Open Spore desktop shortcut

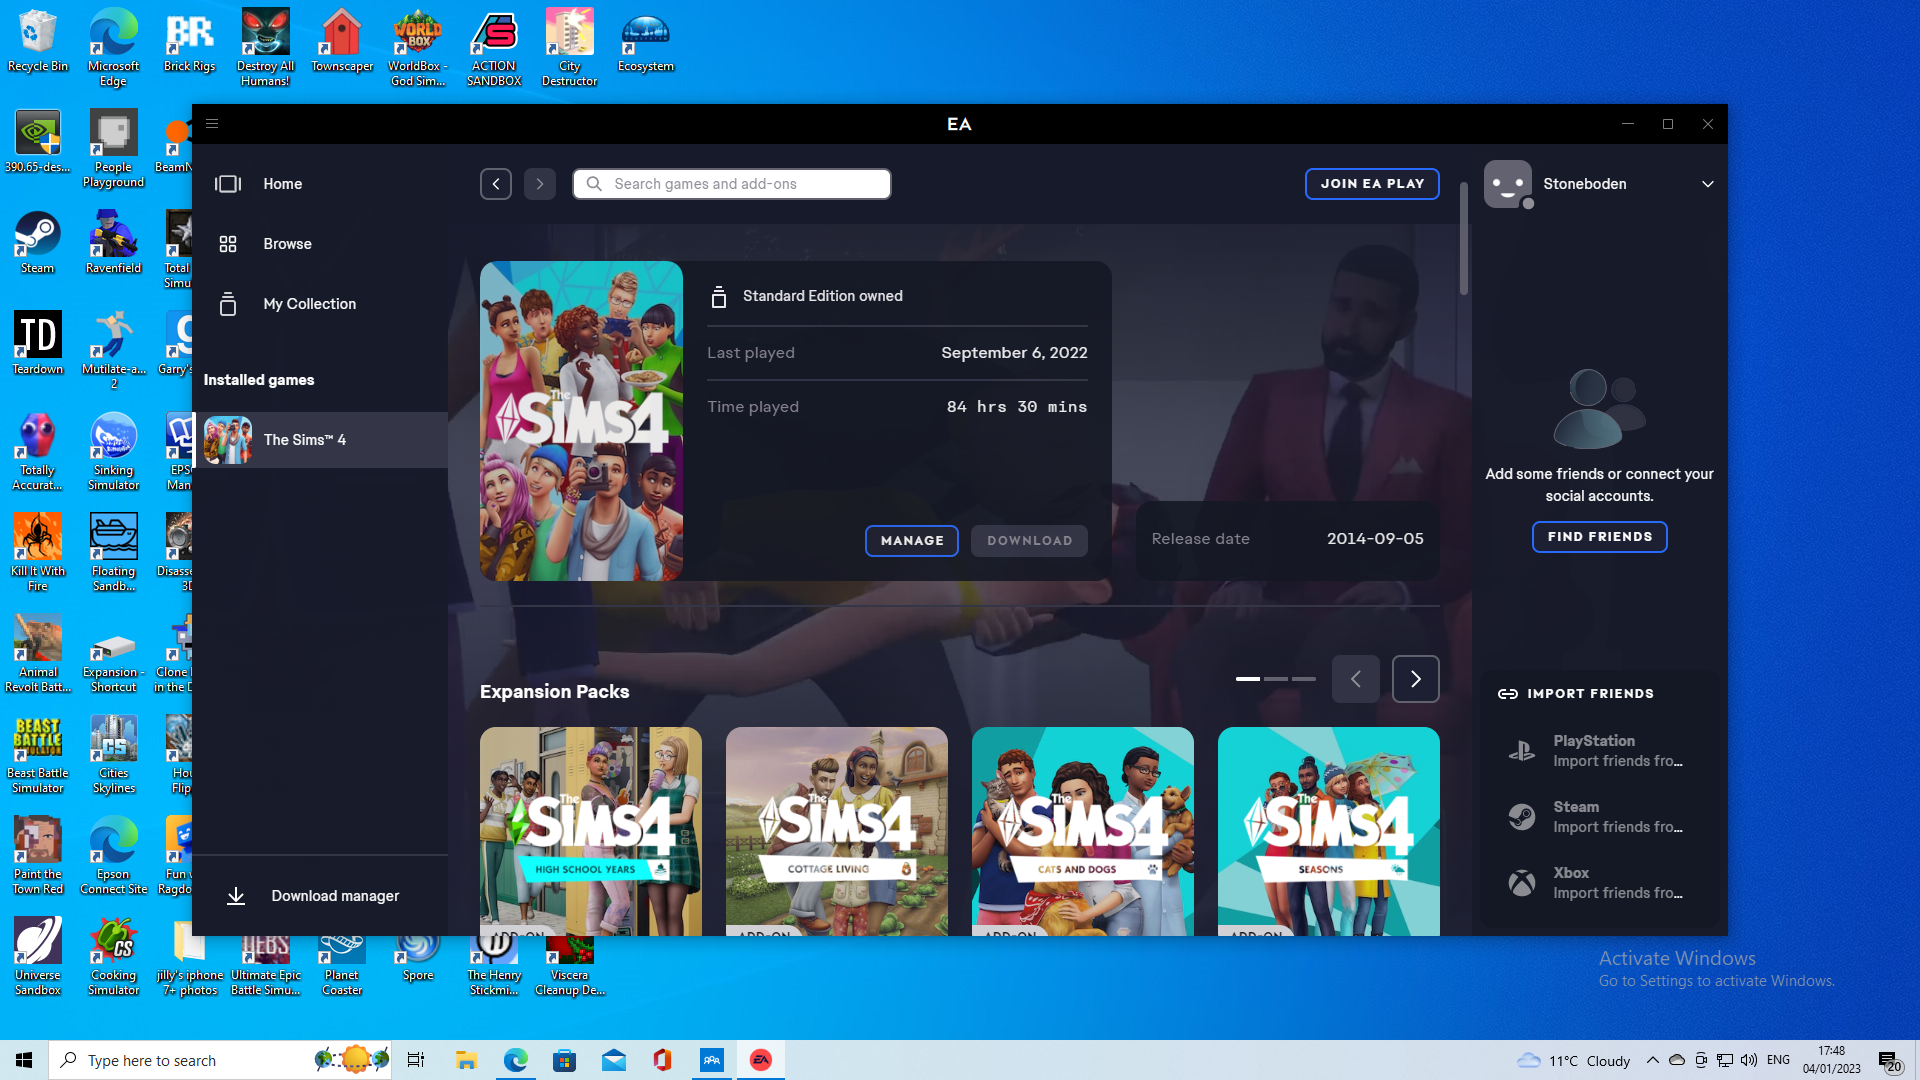(418, 958)
